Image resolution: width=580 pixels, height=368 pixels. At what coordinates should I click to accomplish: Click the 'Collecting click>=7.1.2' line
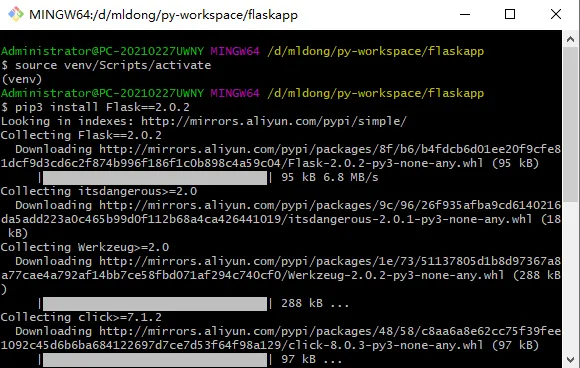coord(81,317)
